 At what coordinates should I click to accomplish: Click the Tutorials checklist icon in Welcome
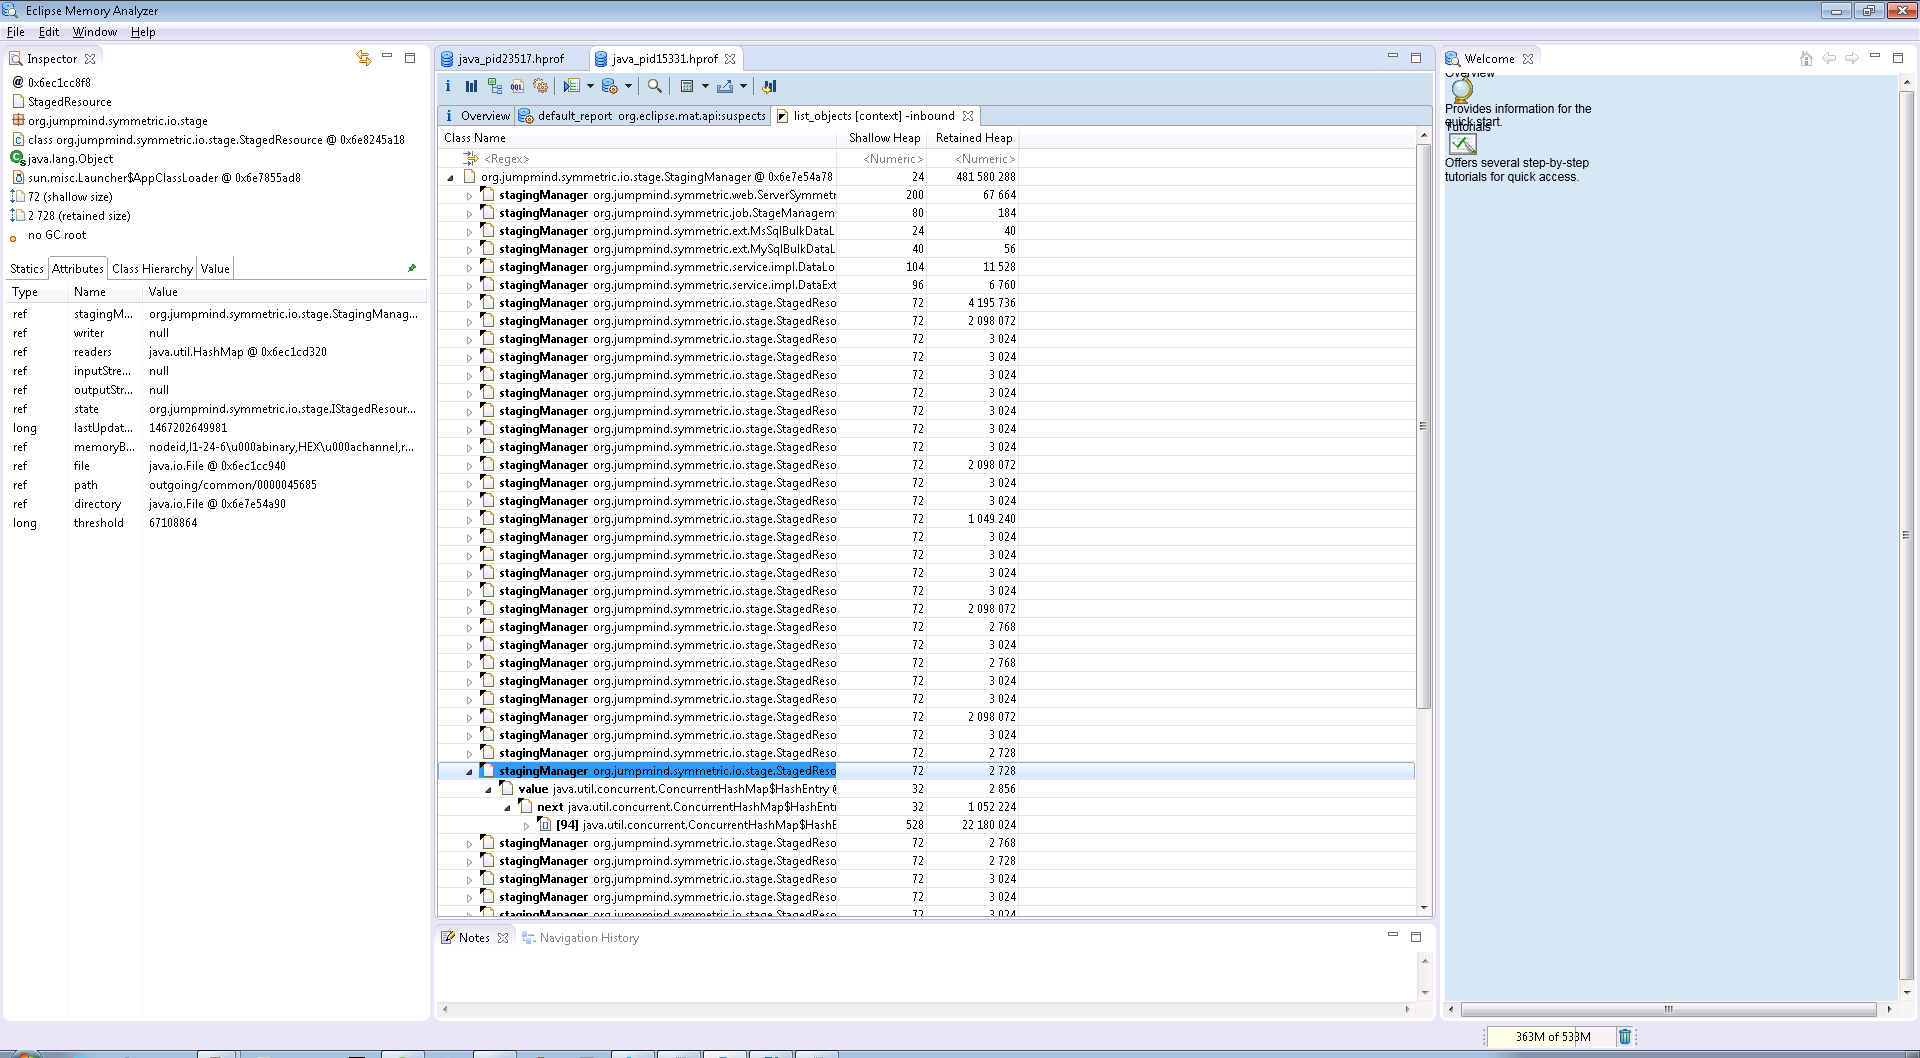pyautogui.click(x=1462, y=144)
